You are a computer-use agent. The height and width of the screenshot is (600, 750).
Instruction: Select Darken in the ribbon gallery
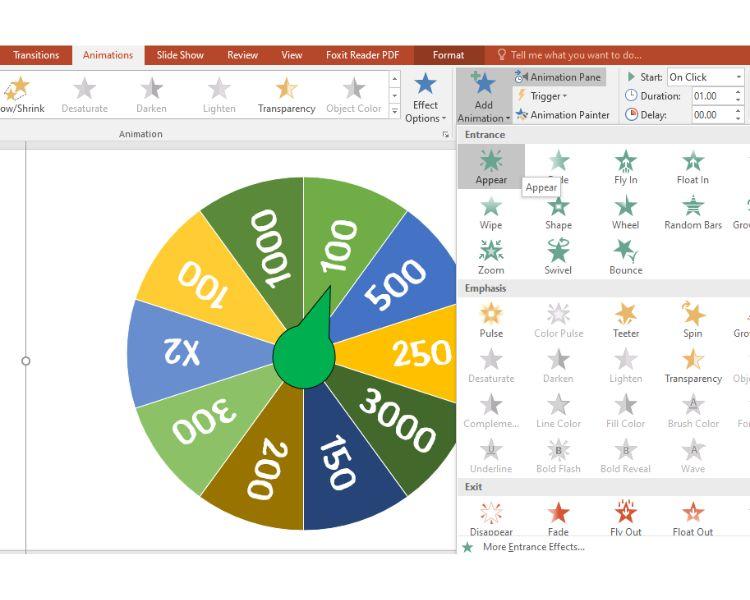click(x=152, y=95)
